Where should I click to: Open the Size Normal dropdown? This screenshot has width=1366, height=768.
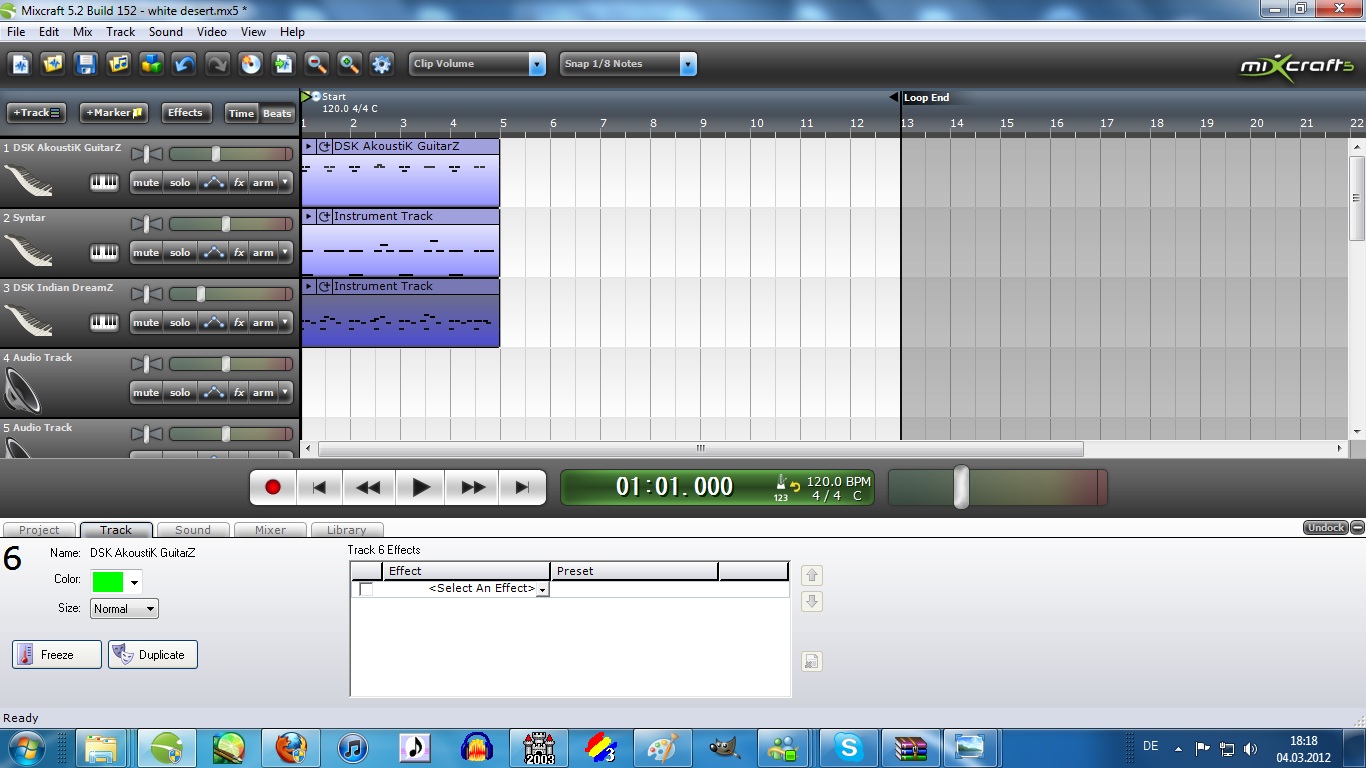(124, 608)
